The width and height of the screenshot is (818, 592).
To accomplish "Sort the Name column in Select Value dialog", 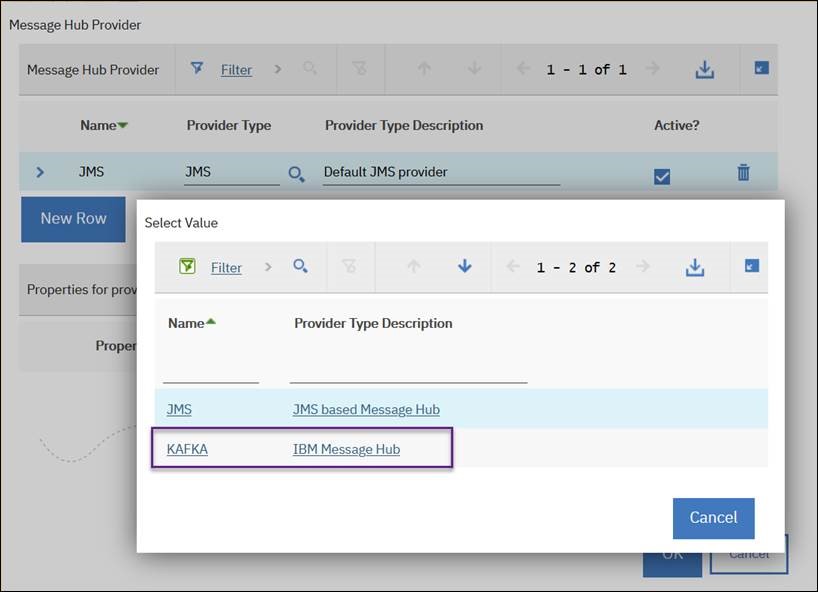I will (x=191, y=323).
